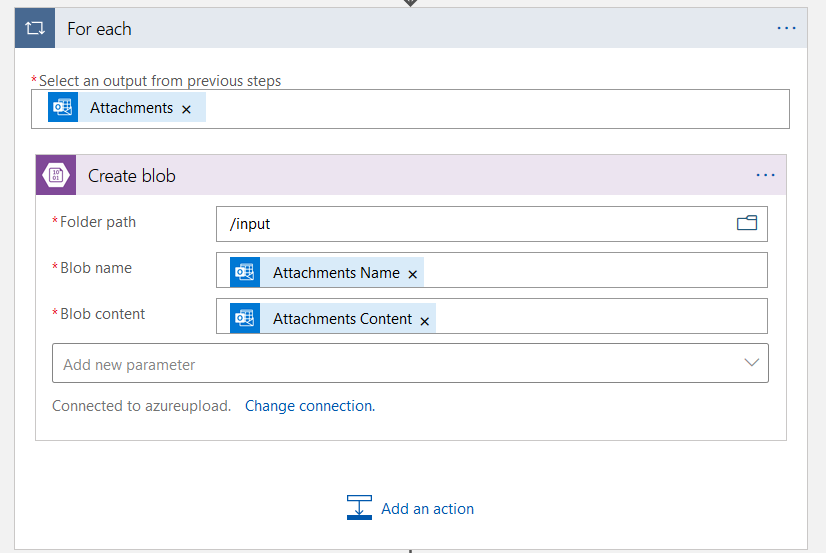Remove the Attachments Name token

click(x=413, y=274)
